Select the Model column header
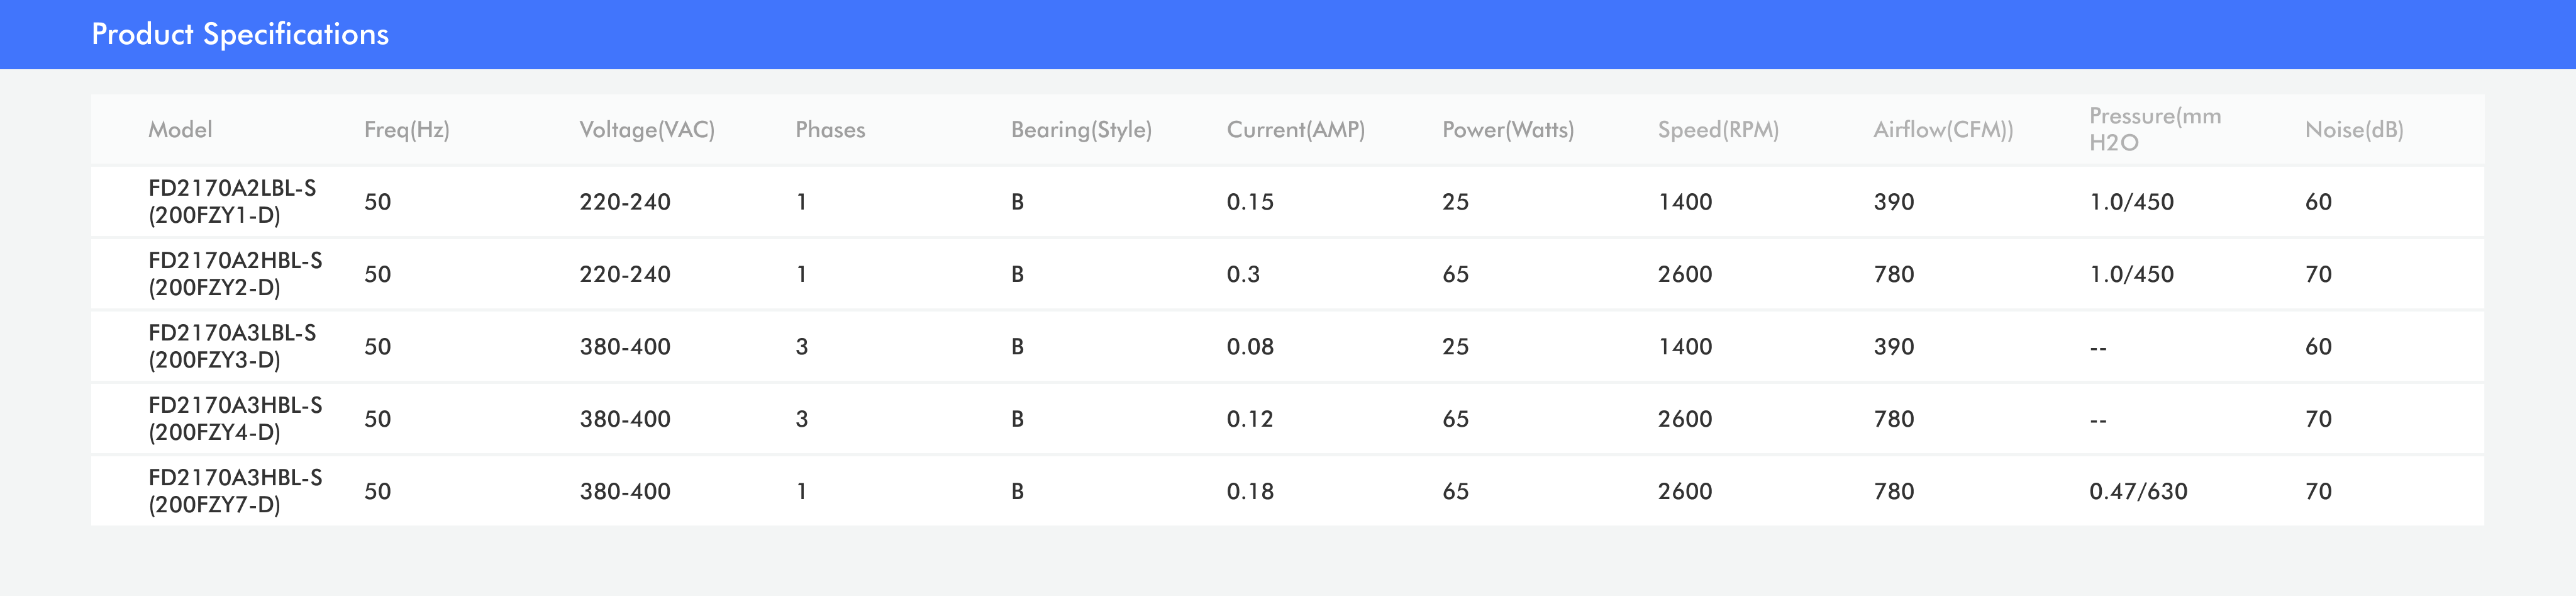 pyautogui.click(x=180, y=130)
